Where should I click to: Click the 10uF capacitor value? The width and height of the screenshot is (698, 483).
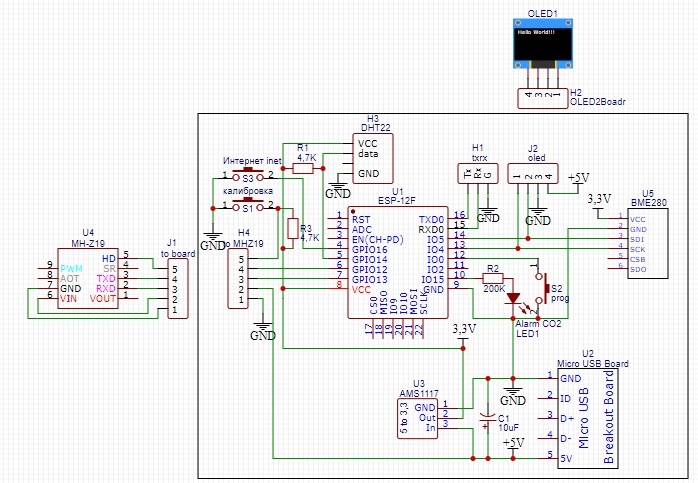[x=508, y=428]
